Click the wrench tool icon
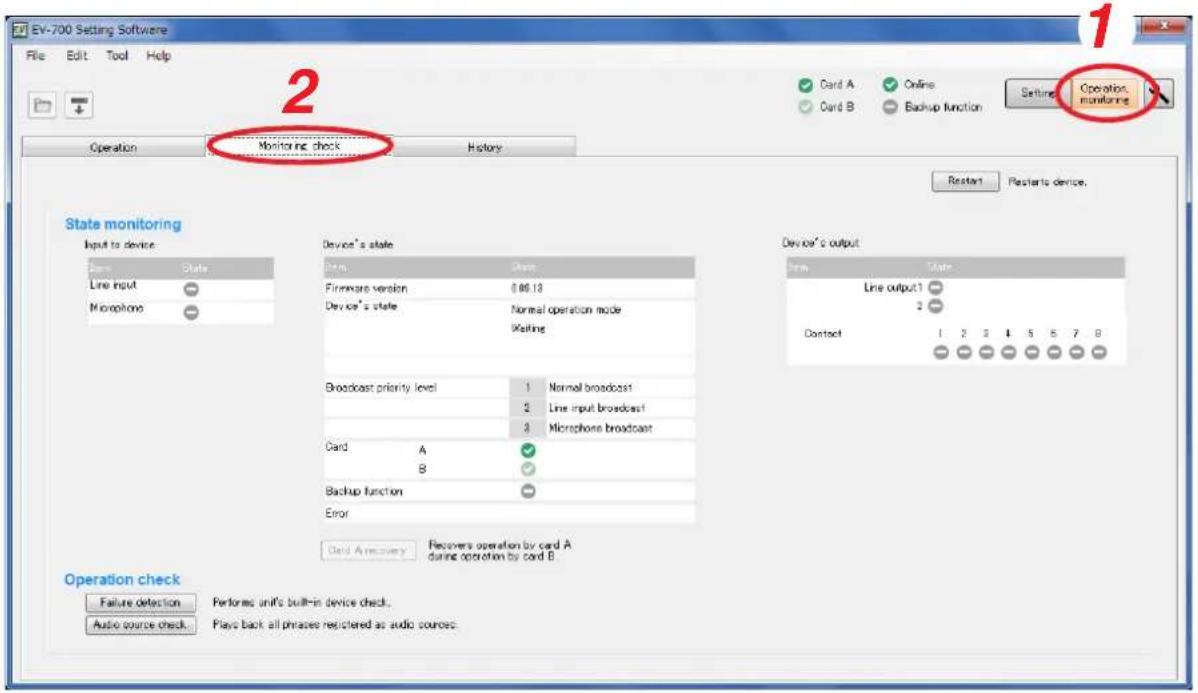 tap(1159, 94)
